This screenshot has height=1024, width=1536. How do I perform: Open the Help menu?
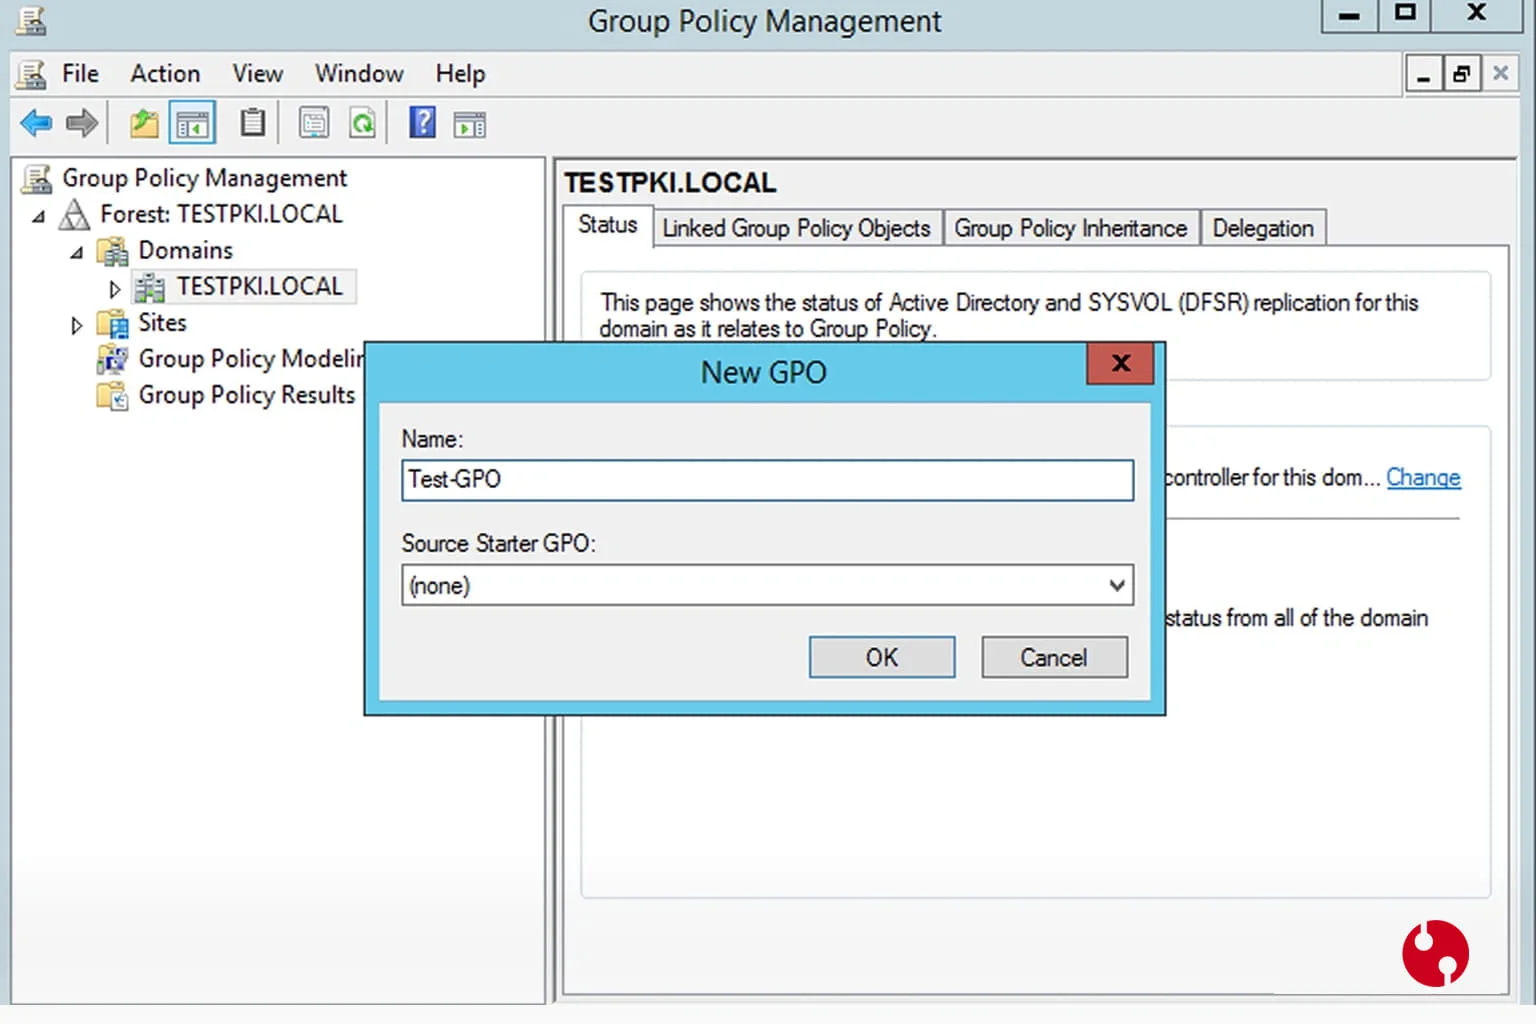(x=460, y=74)
